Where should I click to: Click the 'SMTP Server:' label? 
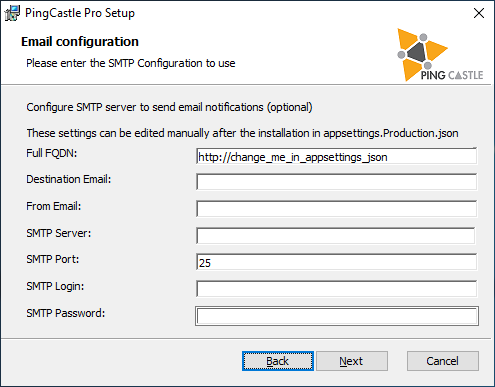(x=59, y=233)
